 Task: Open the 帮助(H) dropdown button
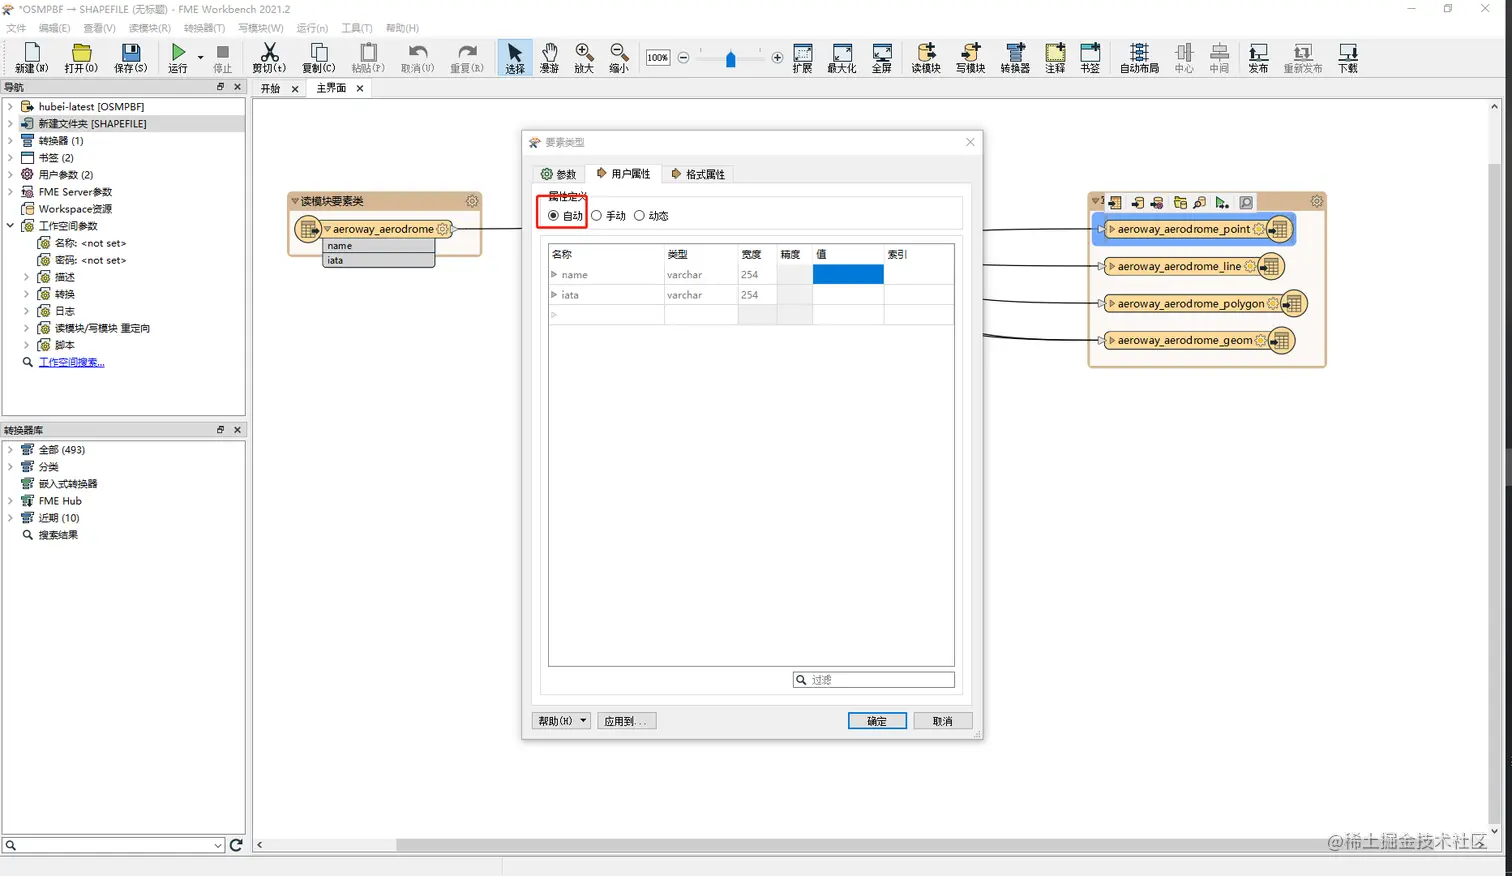tap(561, 721)
